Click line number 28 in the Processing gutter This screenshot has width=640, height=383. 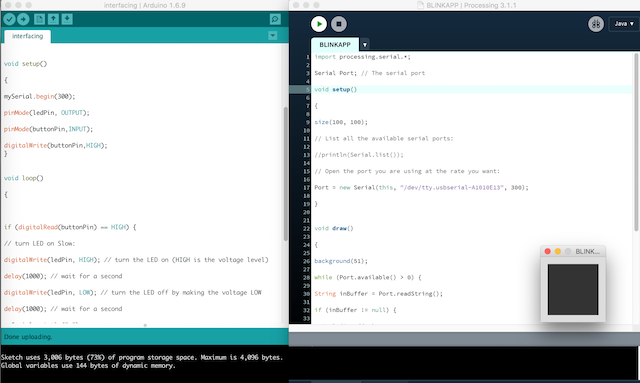click(x=306, y=277)
